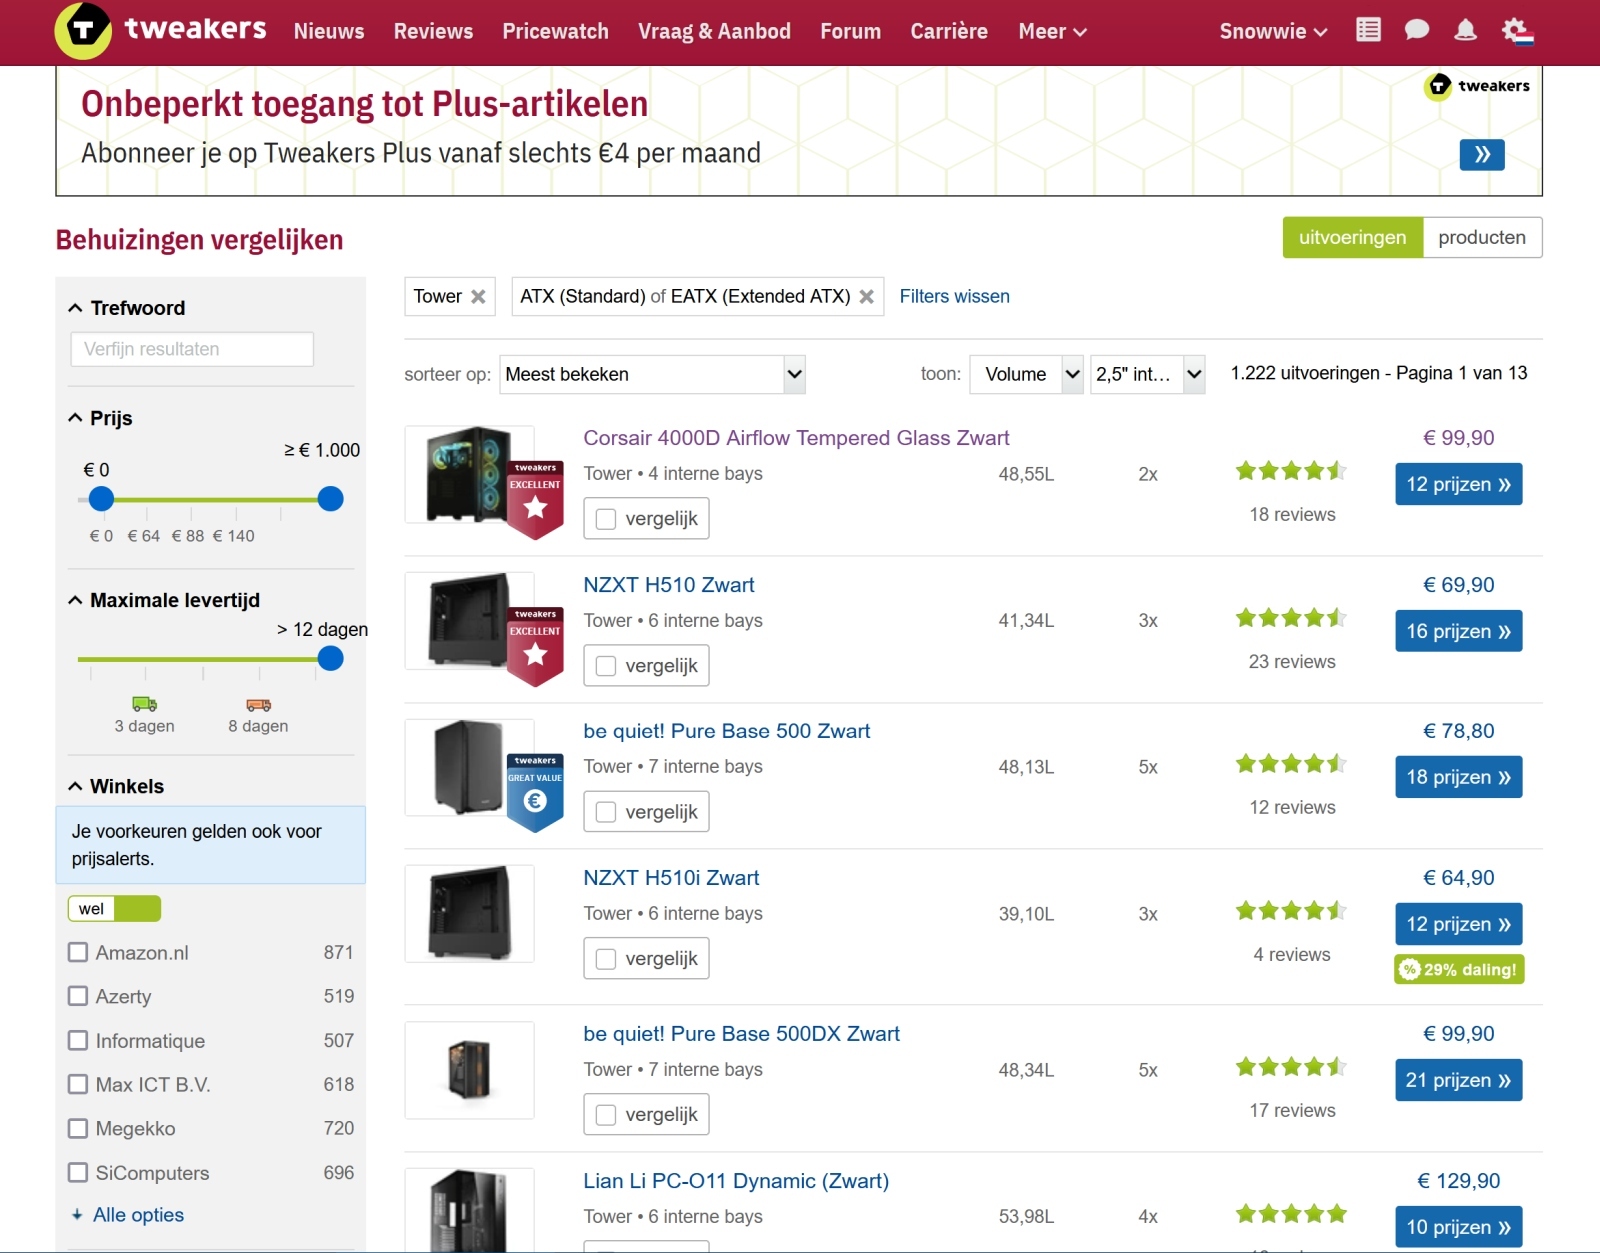Open Vraag & Aanbod marketplace
The width and height of the screenshot is (1600, 1253).
(x=714, y=31)
